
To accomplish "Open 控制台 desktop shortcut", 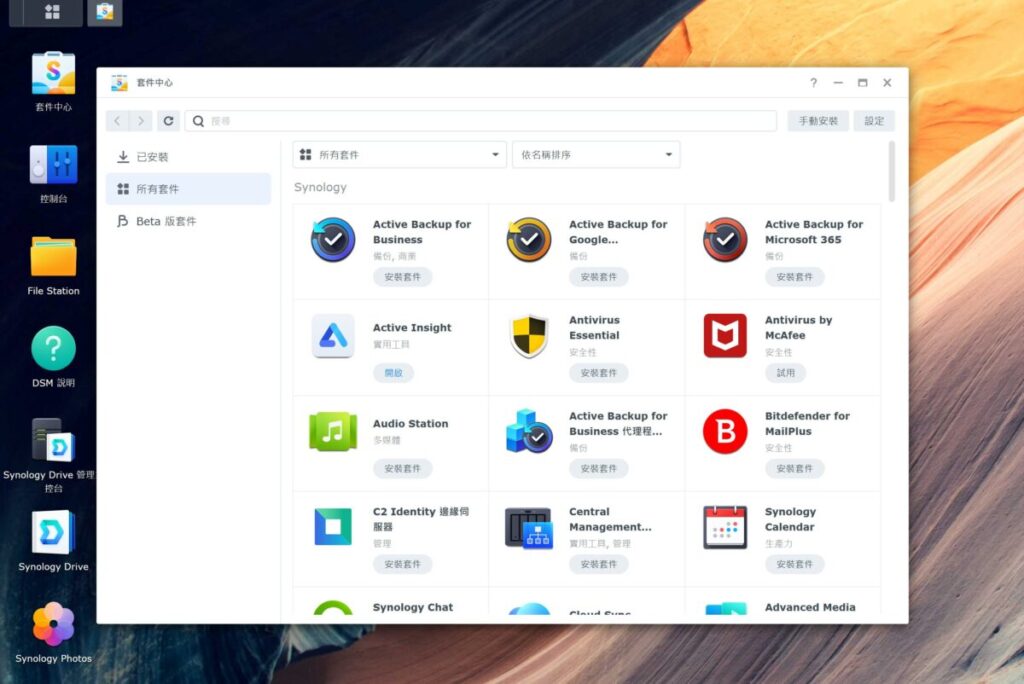I will 54,173.
